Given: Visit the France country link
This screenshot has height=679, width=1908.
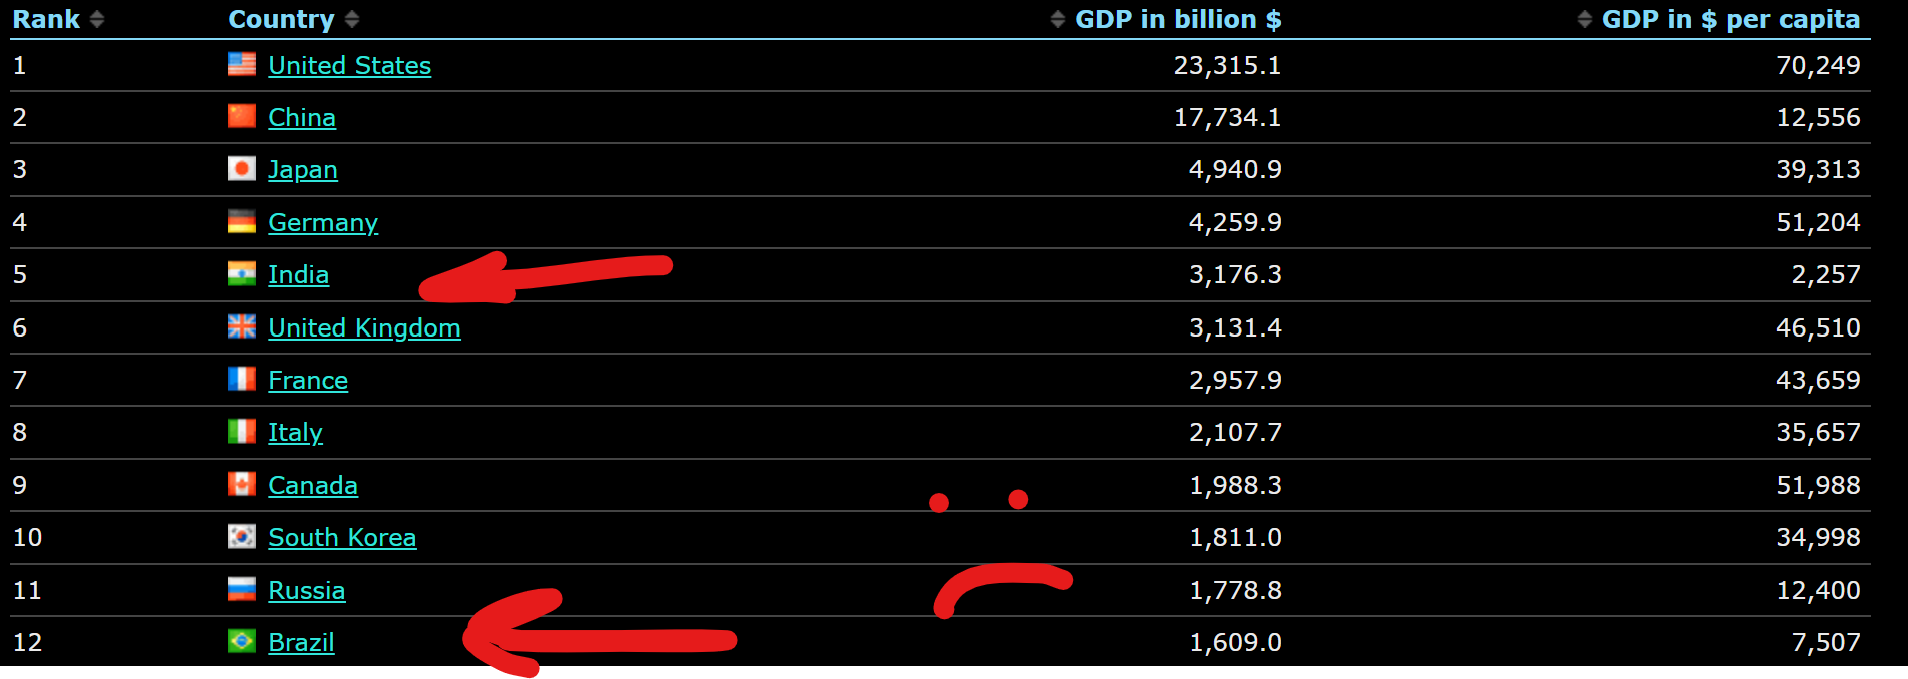Looking at the screenshot, I should 308,380.
